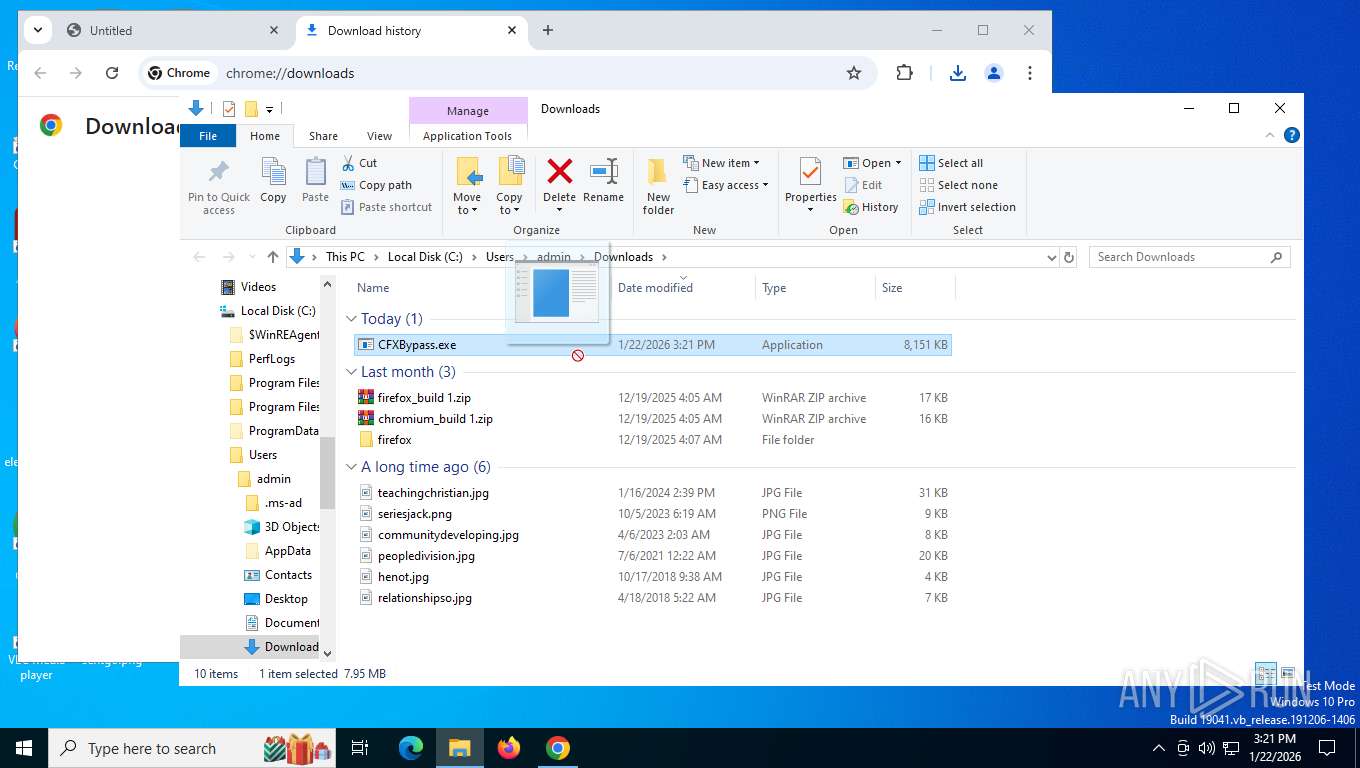Switch to the Share ribbon tab
1360x768 pixels.
pos(323,136)
